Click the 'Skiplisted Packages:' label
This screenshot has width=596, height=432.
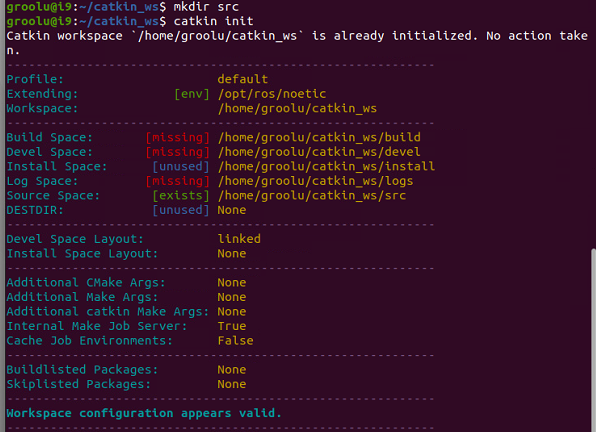coord(78,384)
